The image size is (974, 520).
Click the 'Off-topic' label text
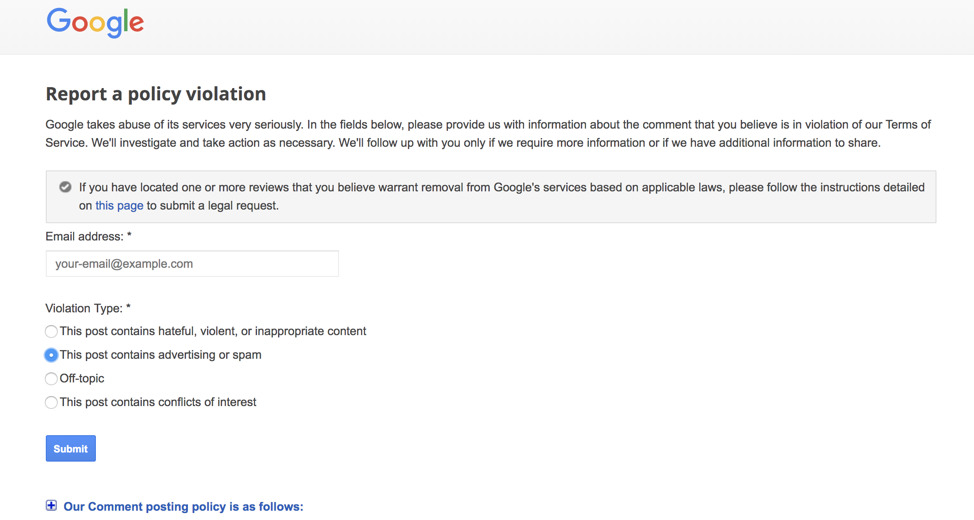click(x=82, y=378)
